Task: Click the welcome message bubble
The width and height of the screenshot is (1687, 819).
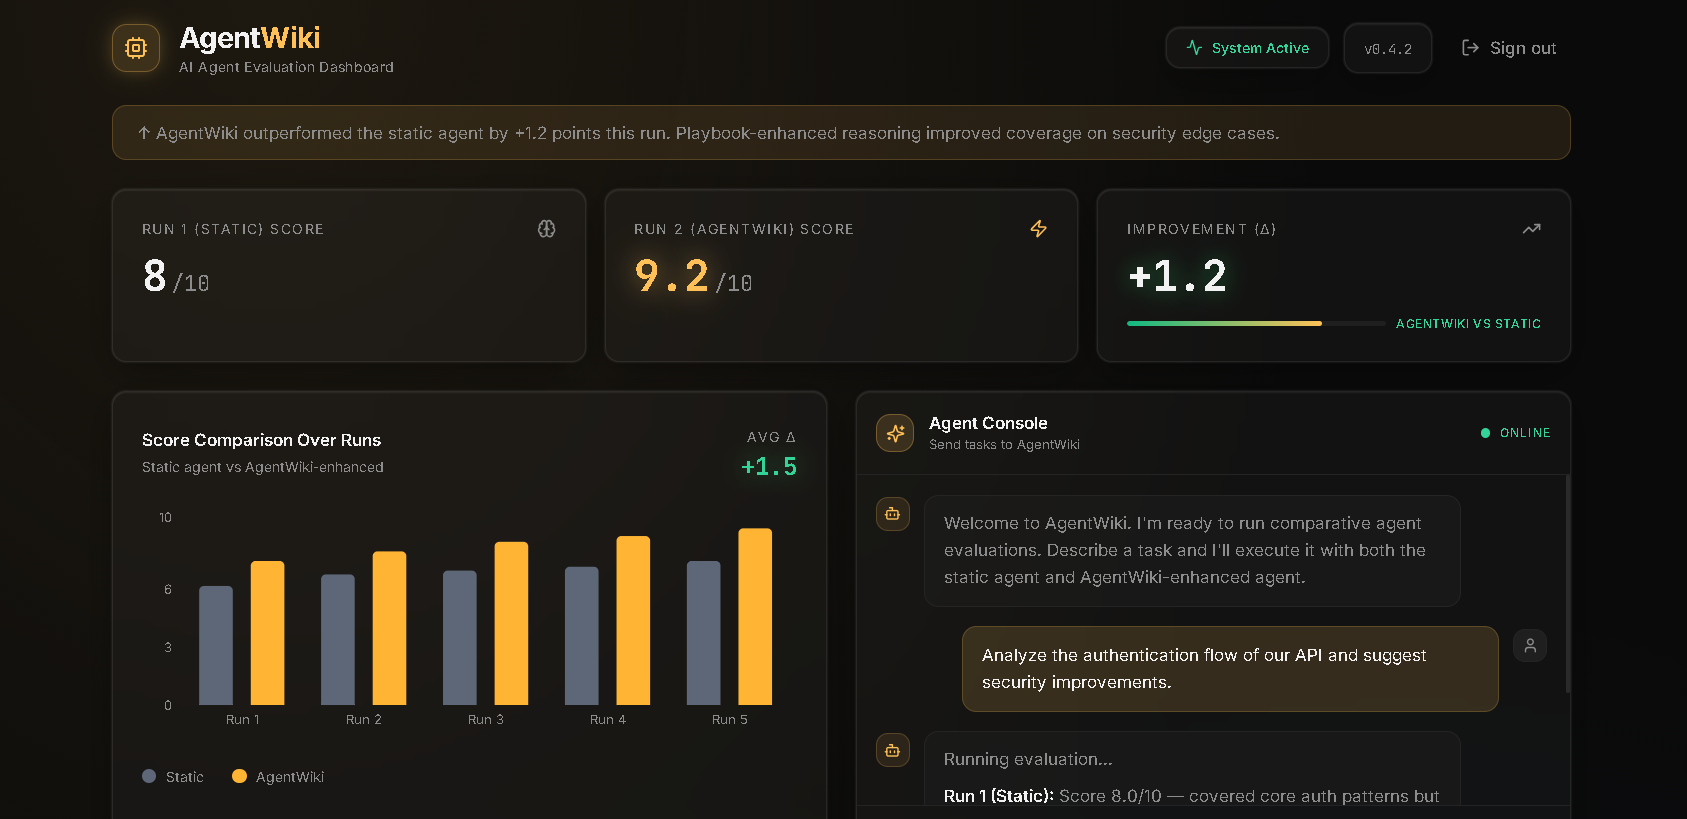Action: (x=1192, y=551)
